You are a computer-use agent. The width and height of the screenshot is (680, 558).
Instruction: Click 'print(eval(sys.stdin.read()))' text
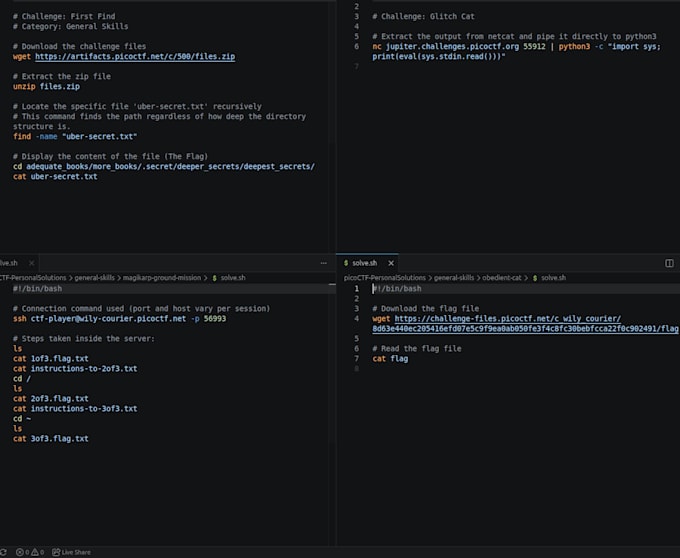click(x=439, y=56)
